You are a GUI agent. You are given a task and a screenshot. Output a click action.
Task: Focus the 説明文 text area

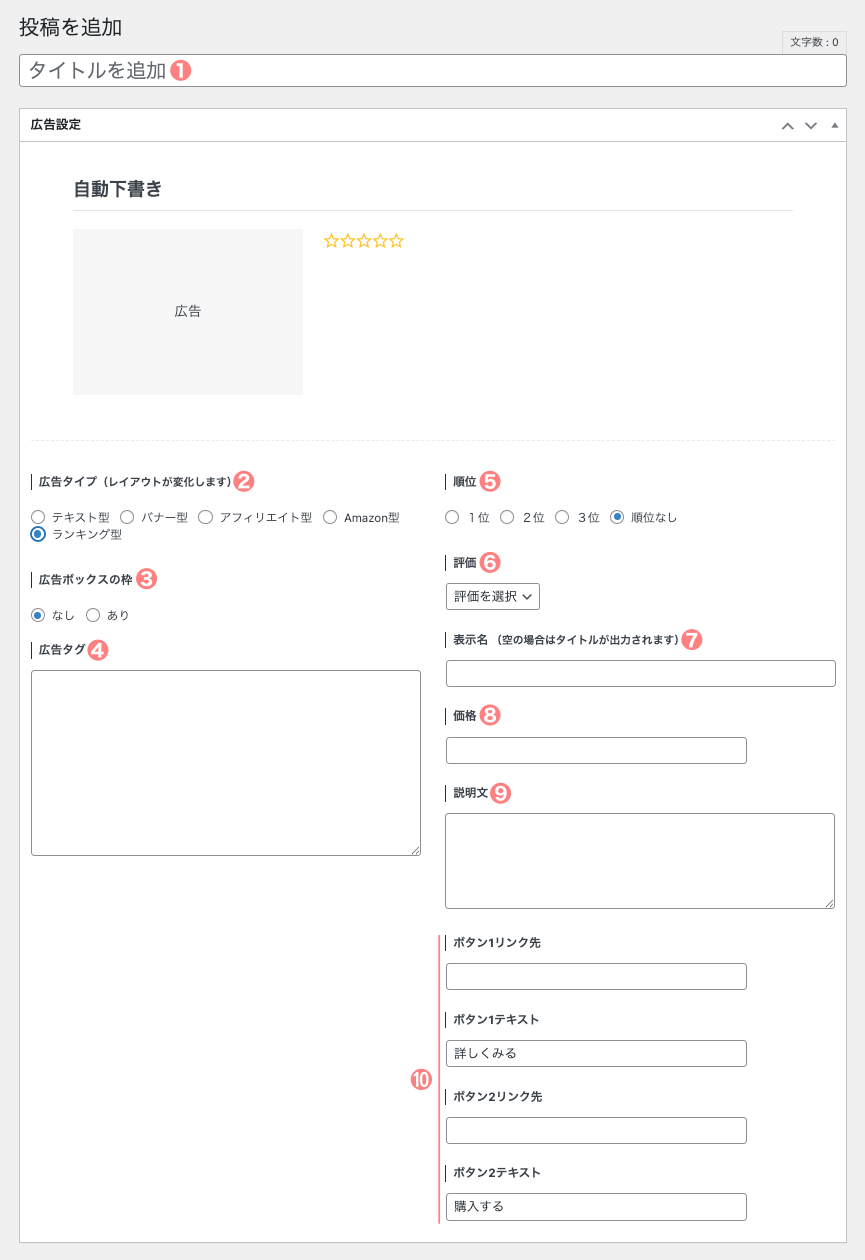click(640, 861)
